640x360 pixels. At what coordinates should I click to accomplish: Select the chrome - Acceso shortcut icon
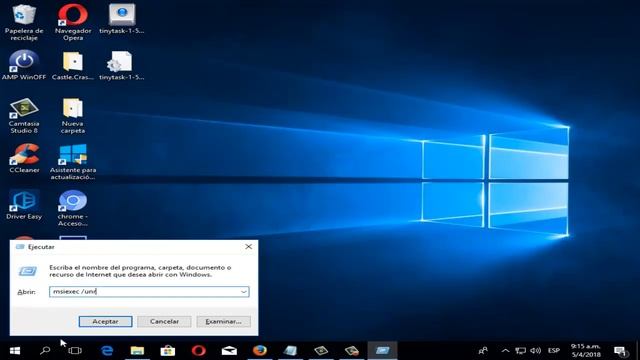73,208
